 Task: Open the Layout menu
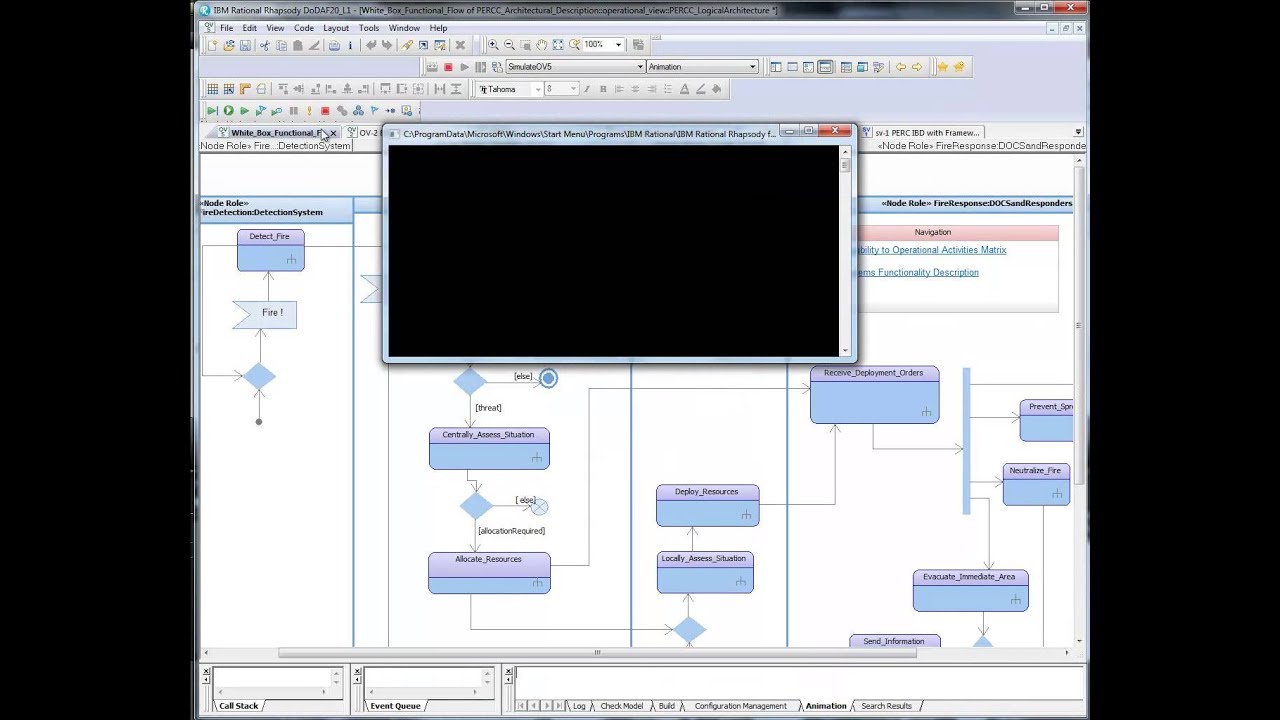336,28
